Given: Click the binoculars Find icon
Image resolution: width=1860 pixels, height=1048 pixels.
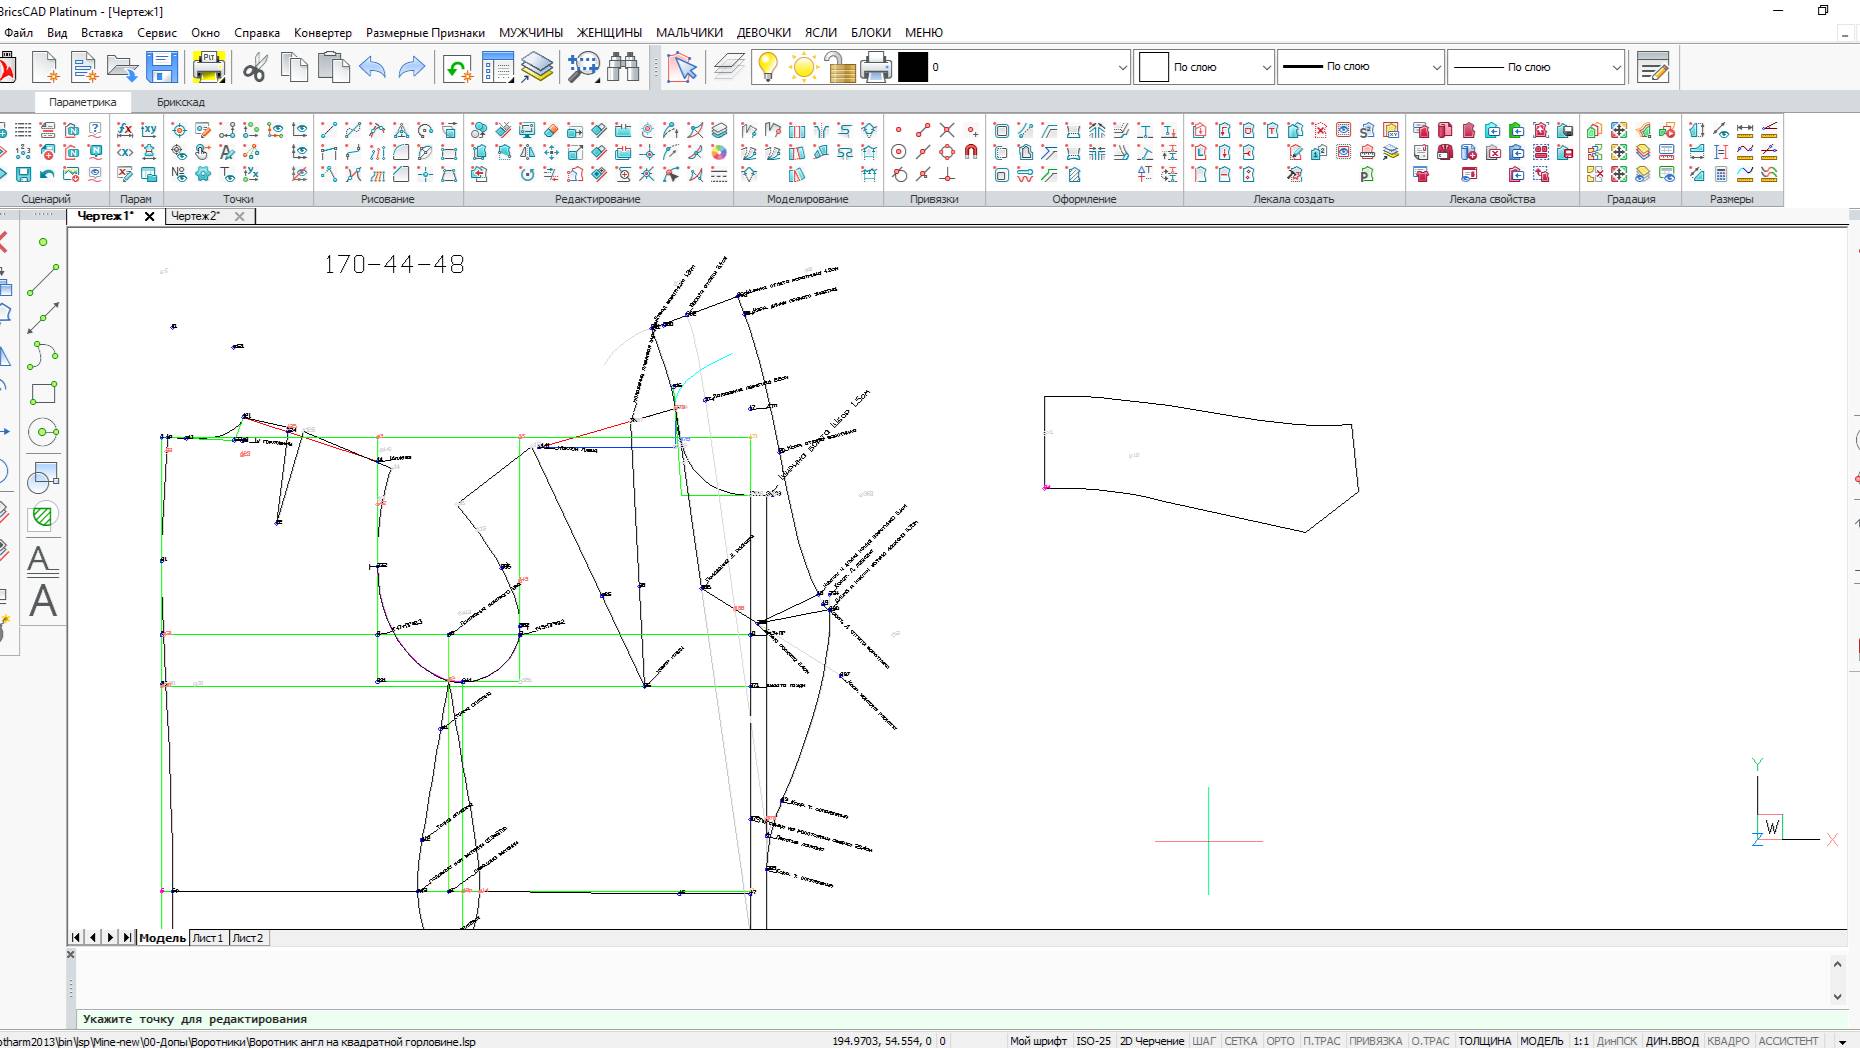Looking at the screenshot, I should [x=623, y=68].
